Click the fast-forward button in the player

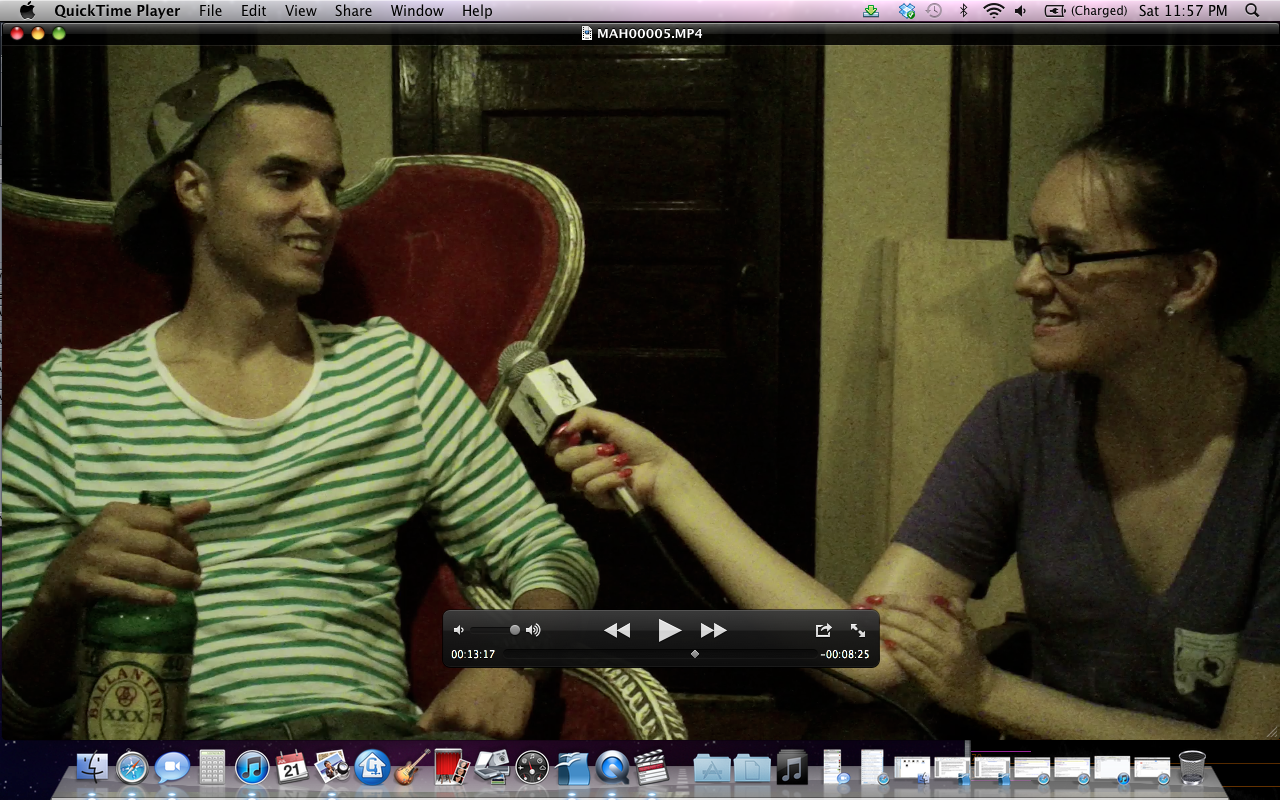pyautogui.click(x=713, y=630)
